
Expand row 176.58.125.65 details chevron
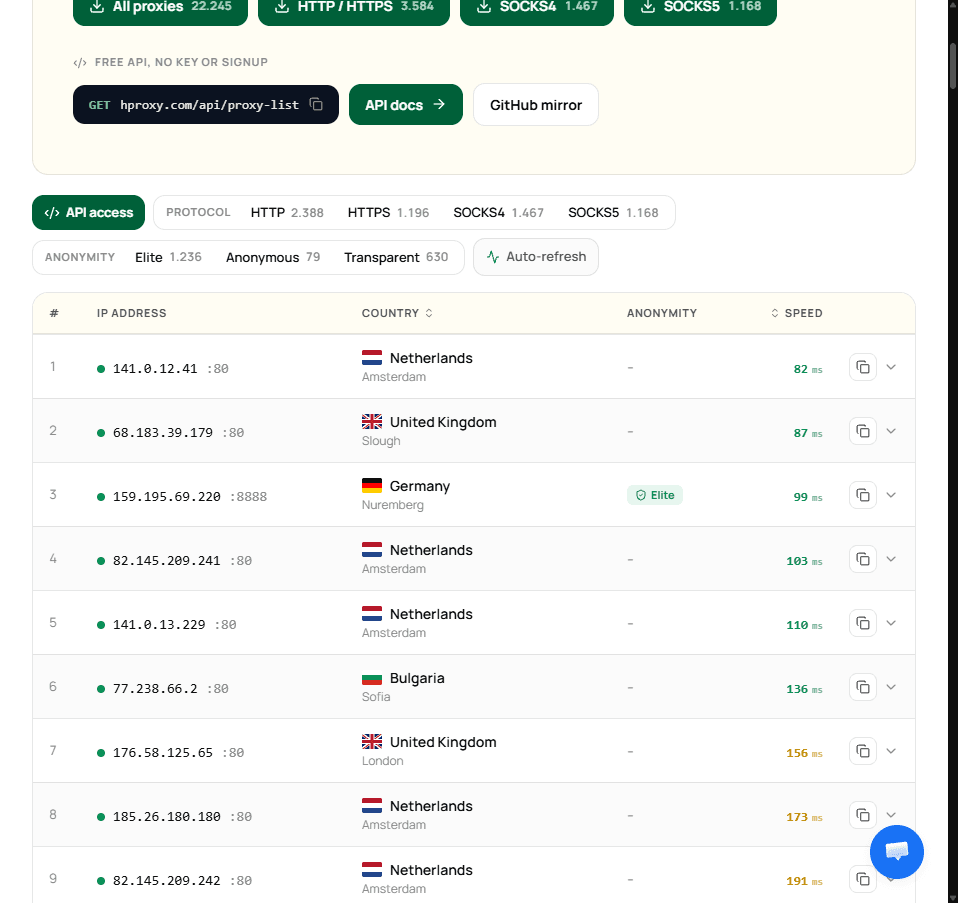click(891, 751)
